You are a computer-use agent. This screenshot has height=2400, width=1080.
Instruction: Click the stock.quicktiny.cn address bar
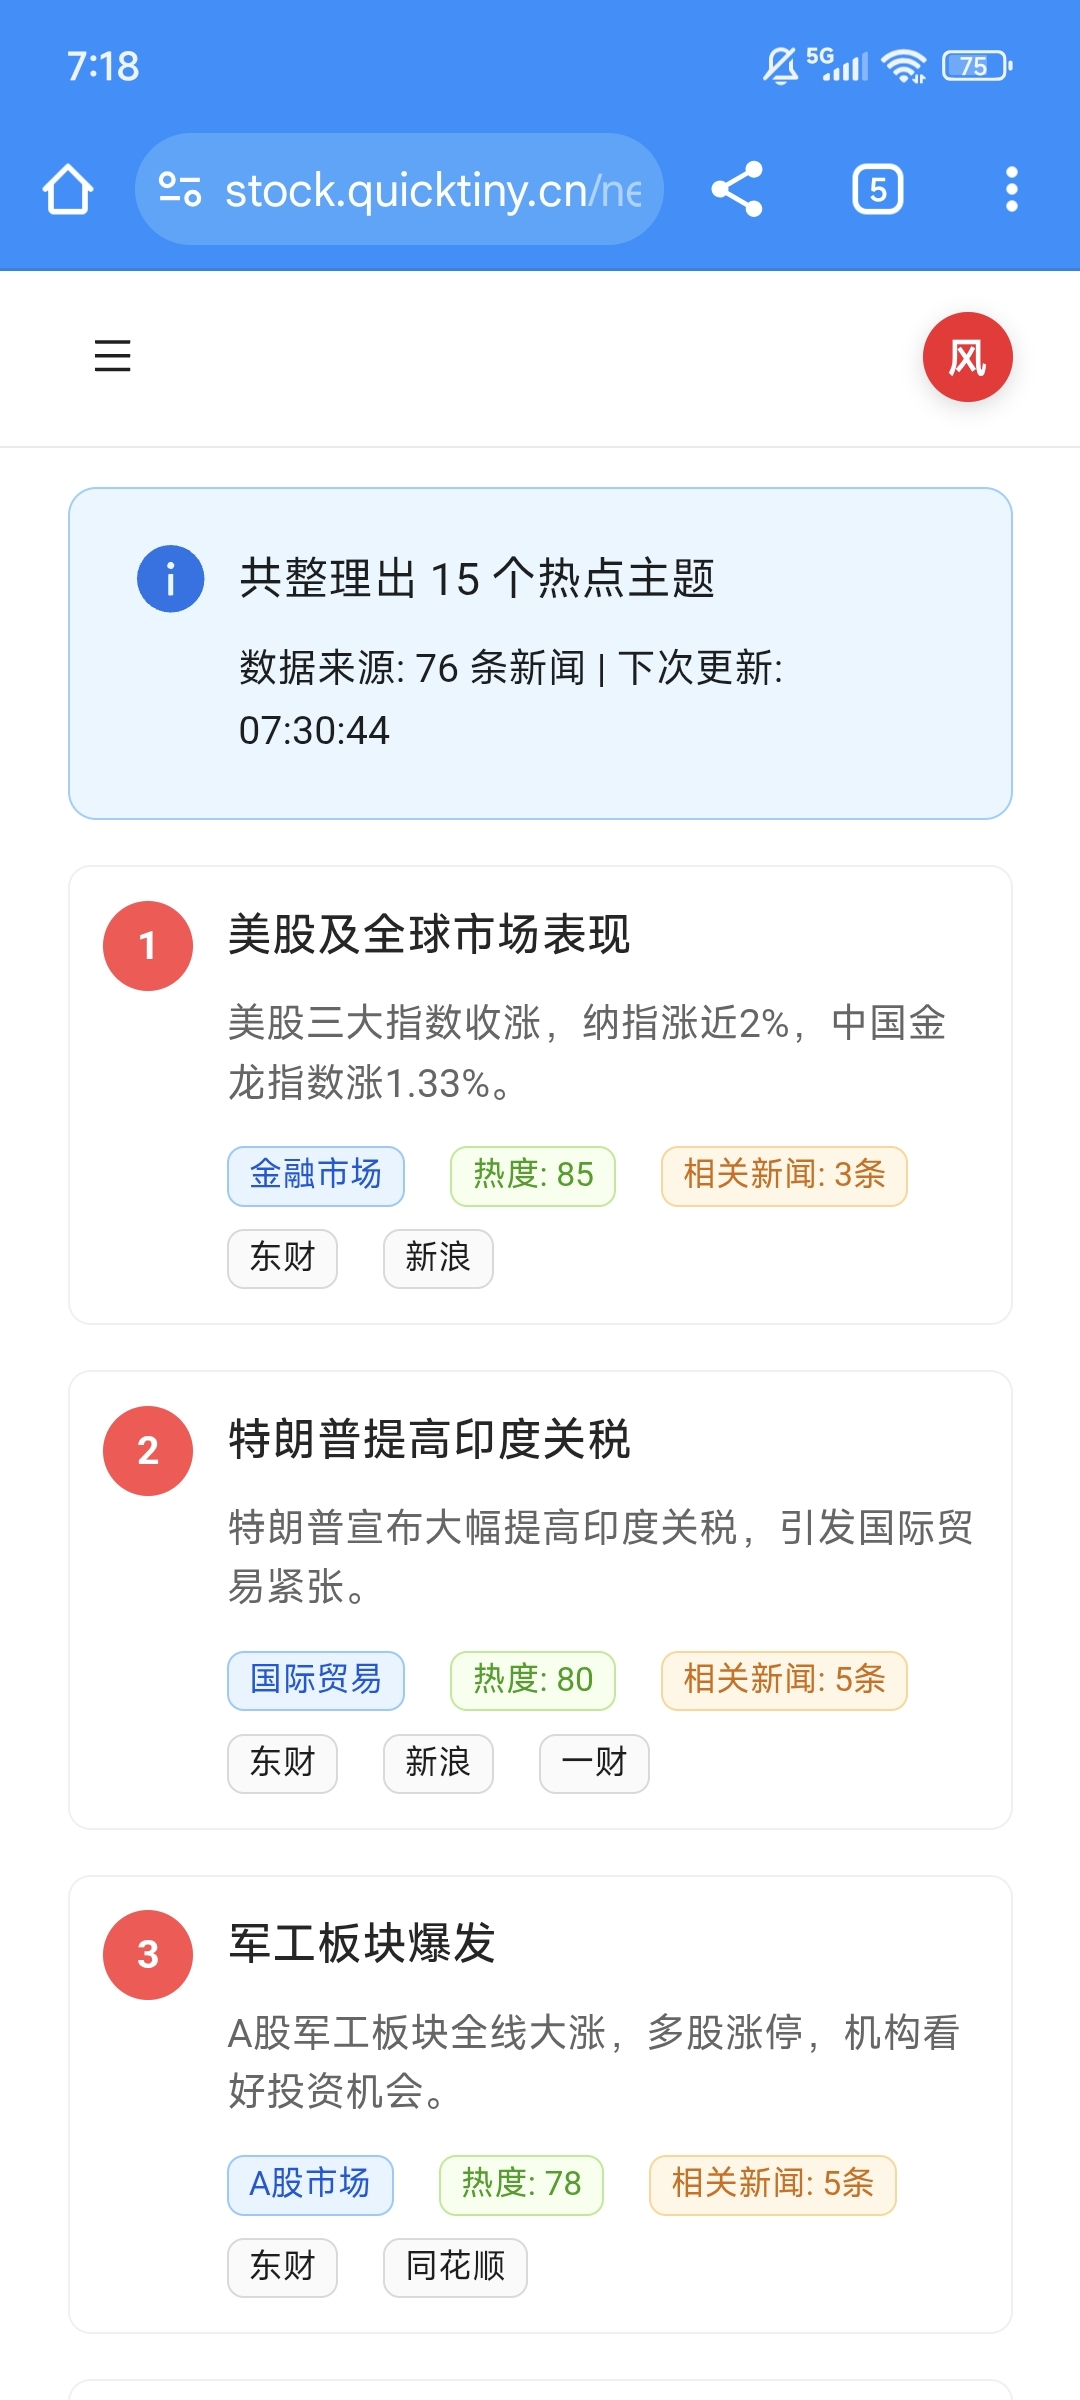click(399, 189)
